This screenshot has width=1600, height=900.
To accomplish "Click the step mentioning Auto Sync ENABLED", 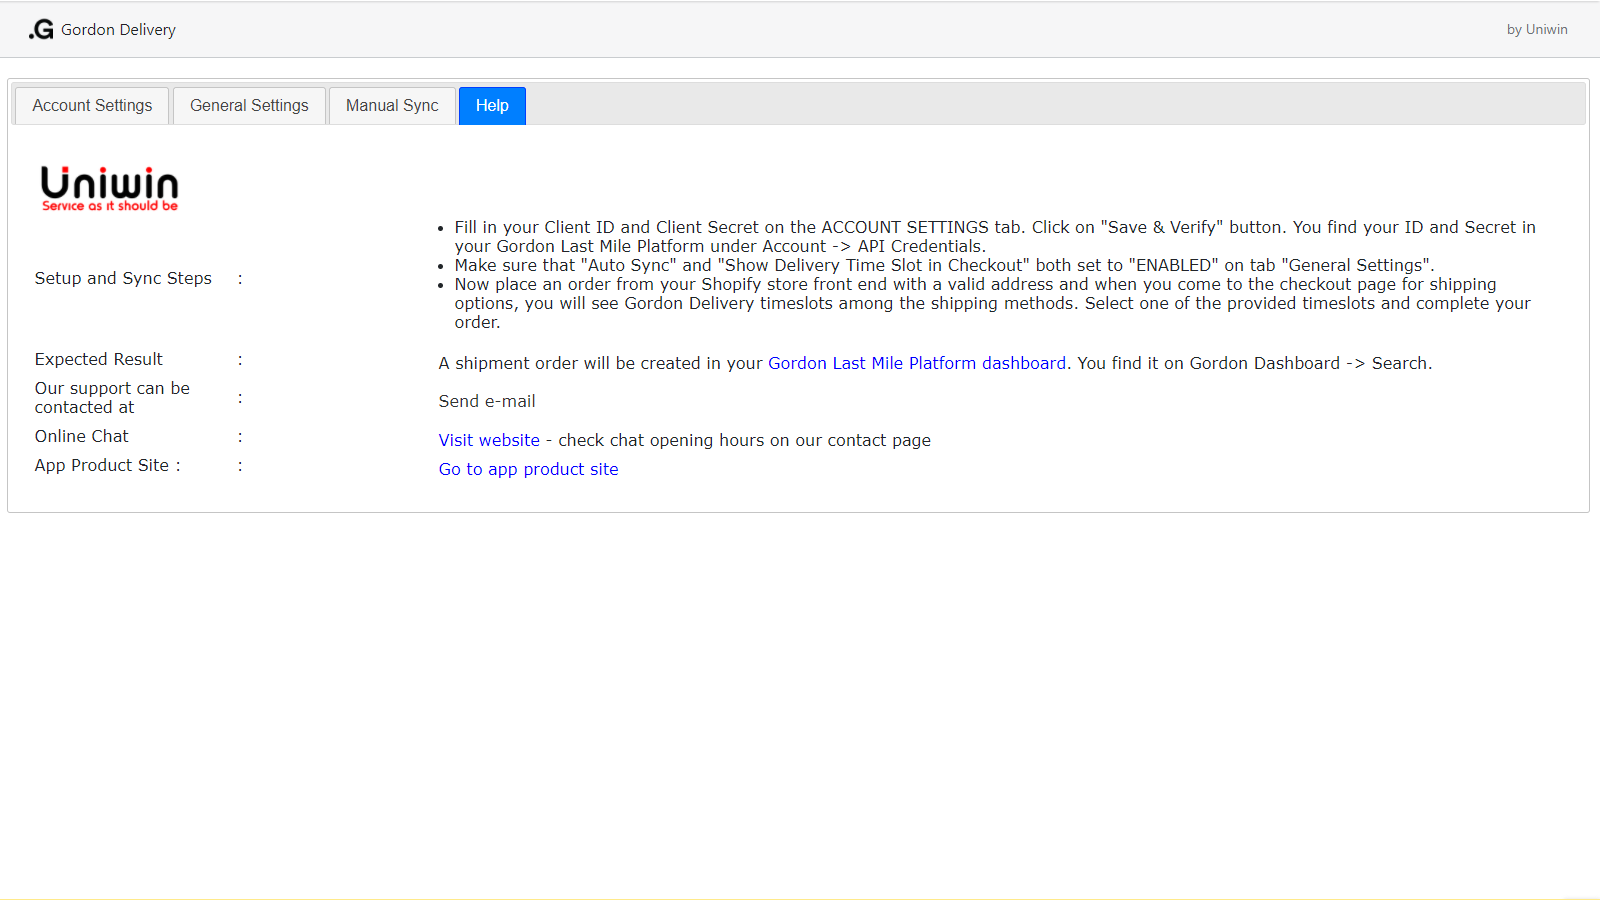I will pos(945,265).
